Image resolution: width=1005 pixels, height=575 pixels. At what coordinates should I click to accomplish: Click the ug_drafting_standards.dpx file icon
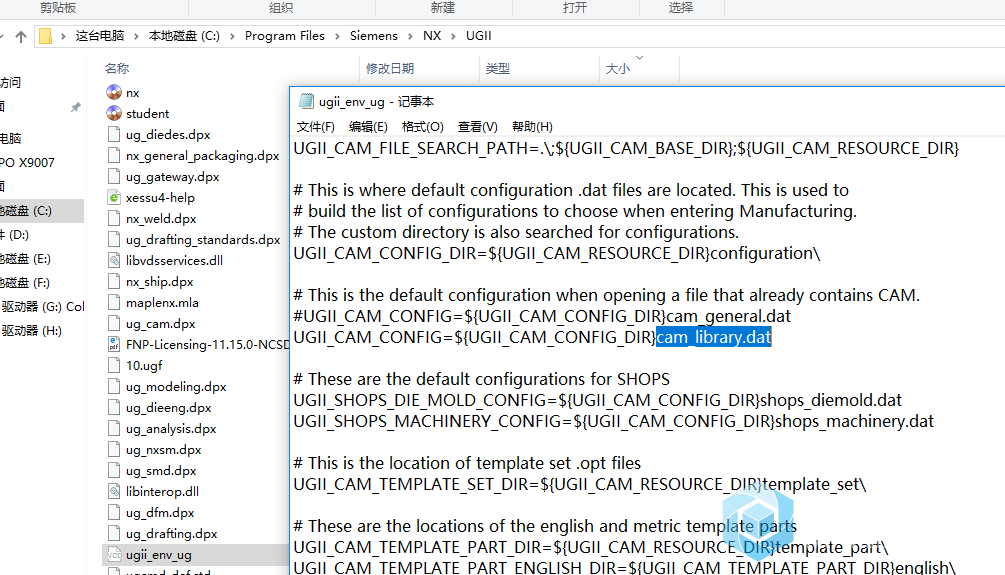[114, 240]
